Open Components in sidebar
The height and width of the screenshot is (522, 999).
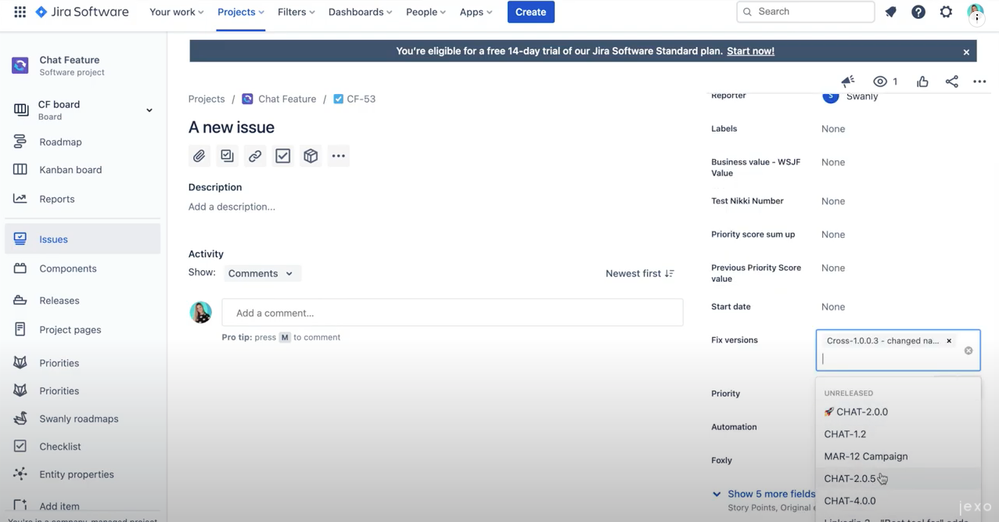click(x=83, y=268)
